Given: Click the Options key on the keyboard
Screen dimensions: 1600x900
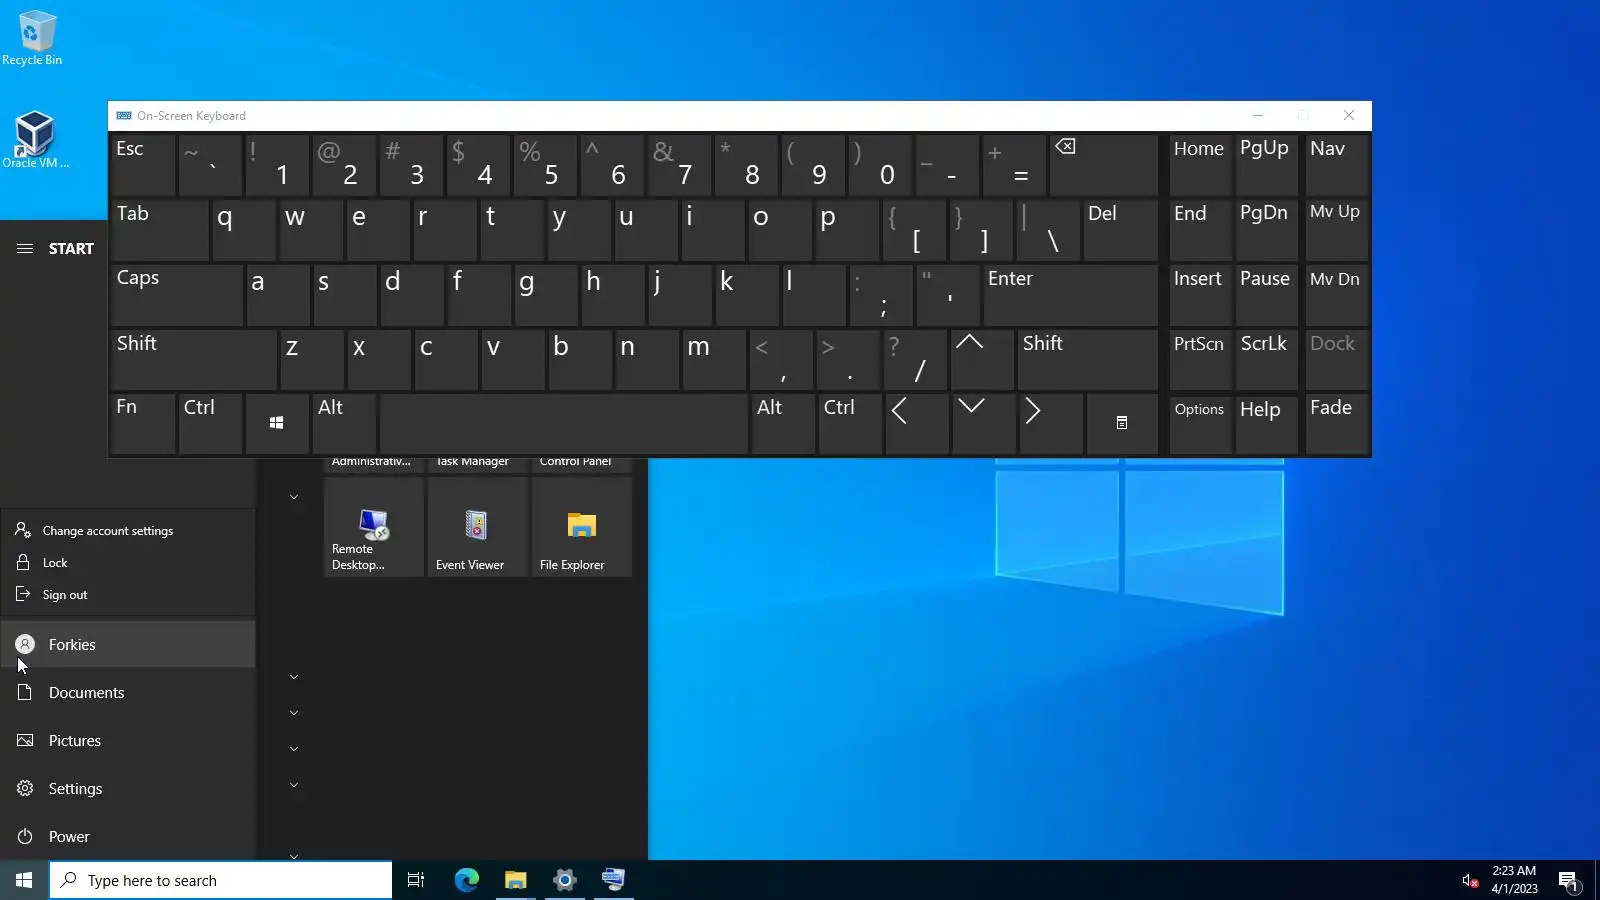Looking at the screenshot, I should tap(1200, 423).
